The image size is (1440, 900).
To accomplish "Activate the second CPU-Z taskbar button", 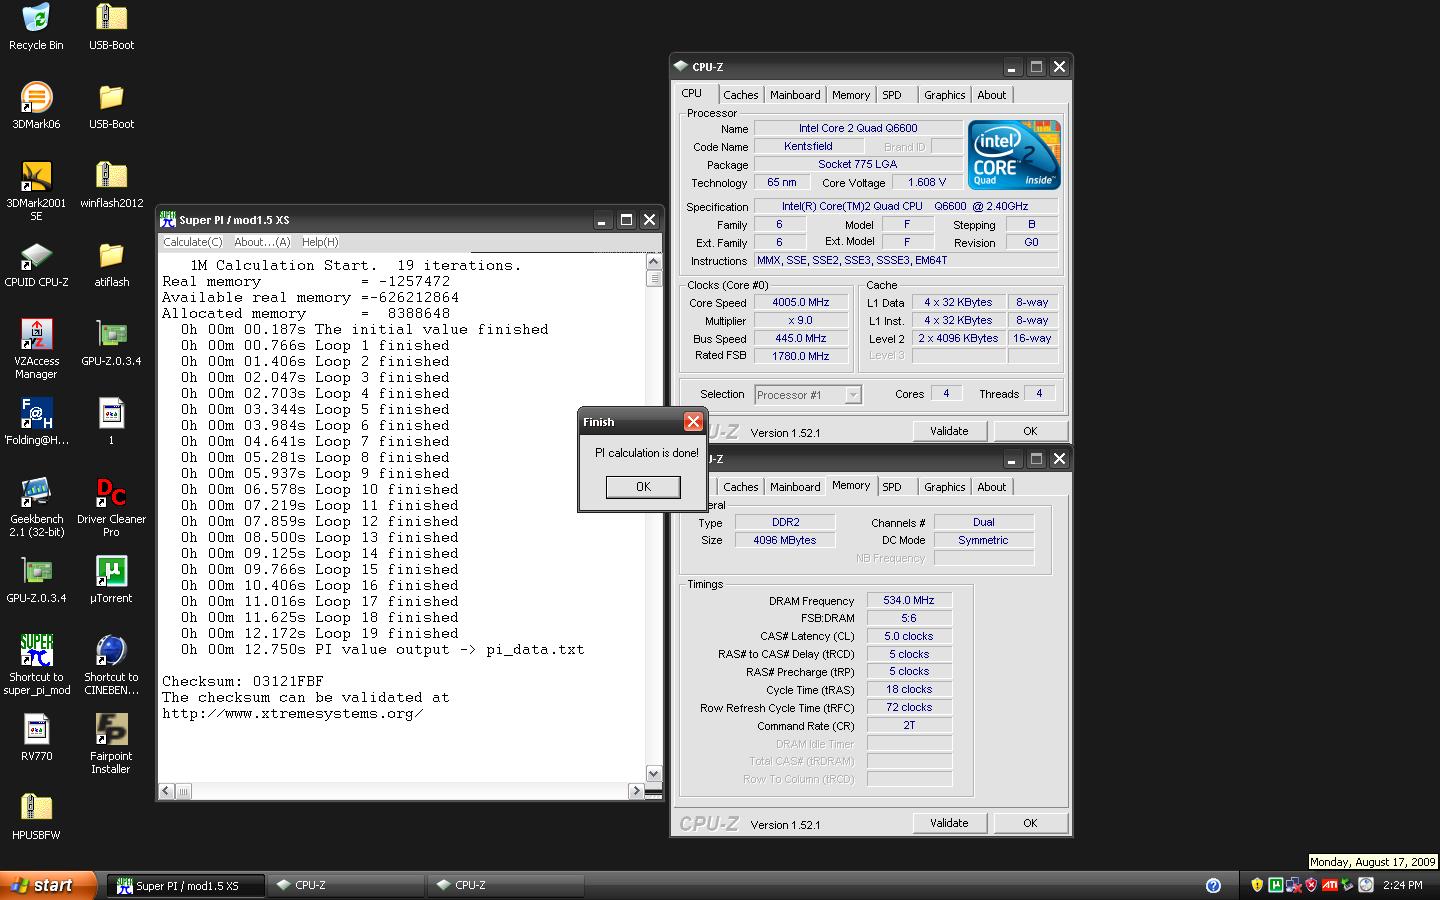I will point(506,885).
